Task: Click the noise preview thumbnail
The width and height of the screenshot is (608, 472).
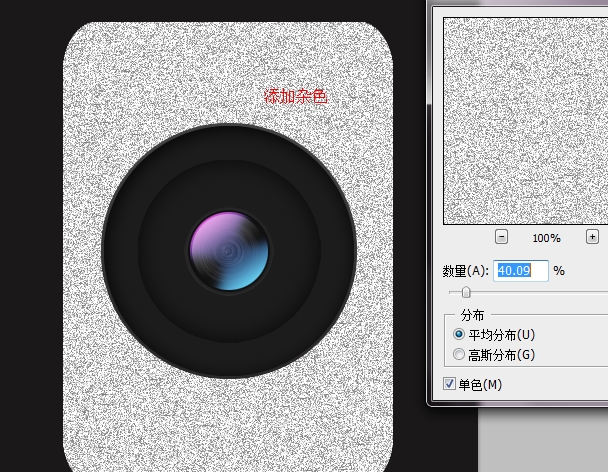Action: (525, 120)
